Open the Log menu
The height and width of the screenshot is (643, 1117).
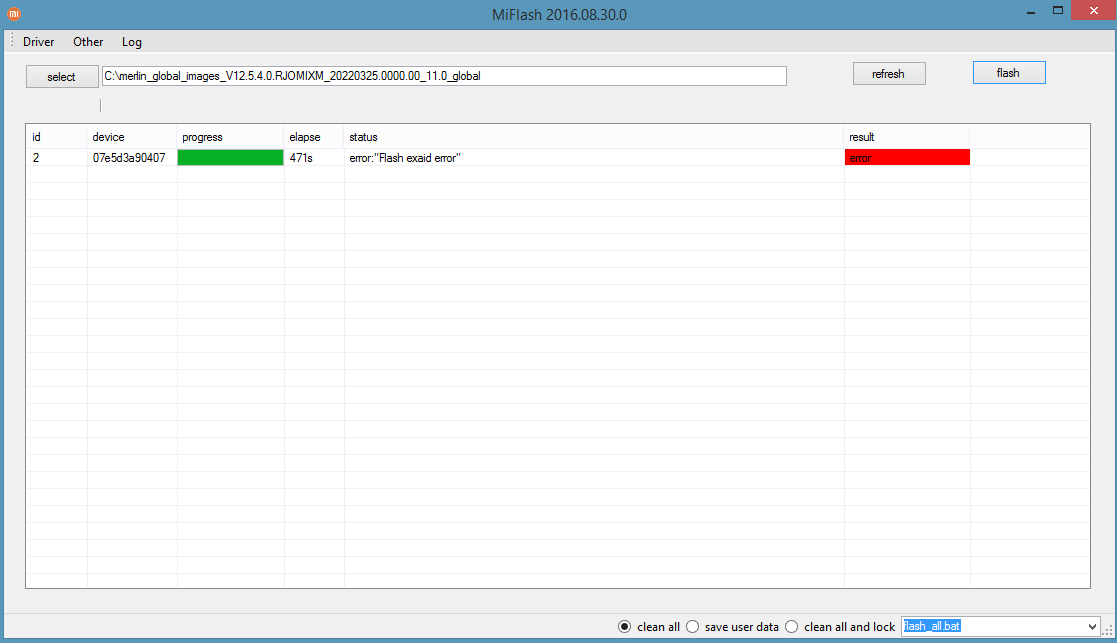point(132,42)
